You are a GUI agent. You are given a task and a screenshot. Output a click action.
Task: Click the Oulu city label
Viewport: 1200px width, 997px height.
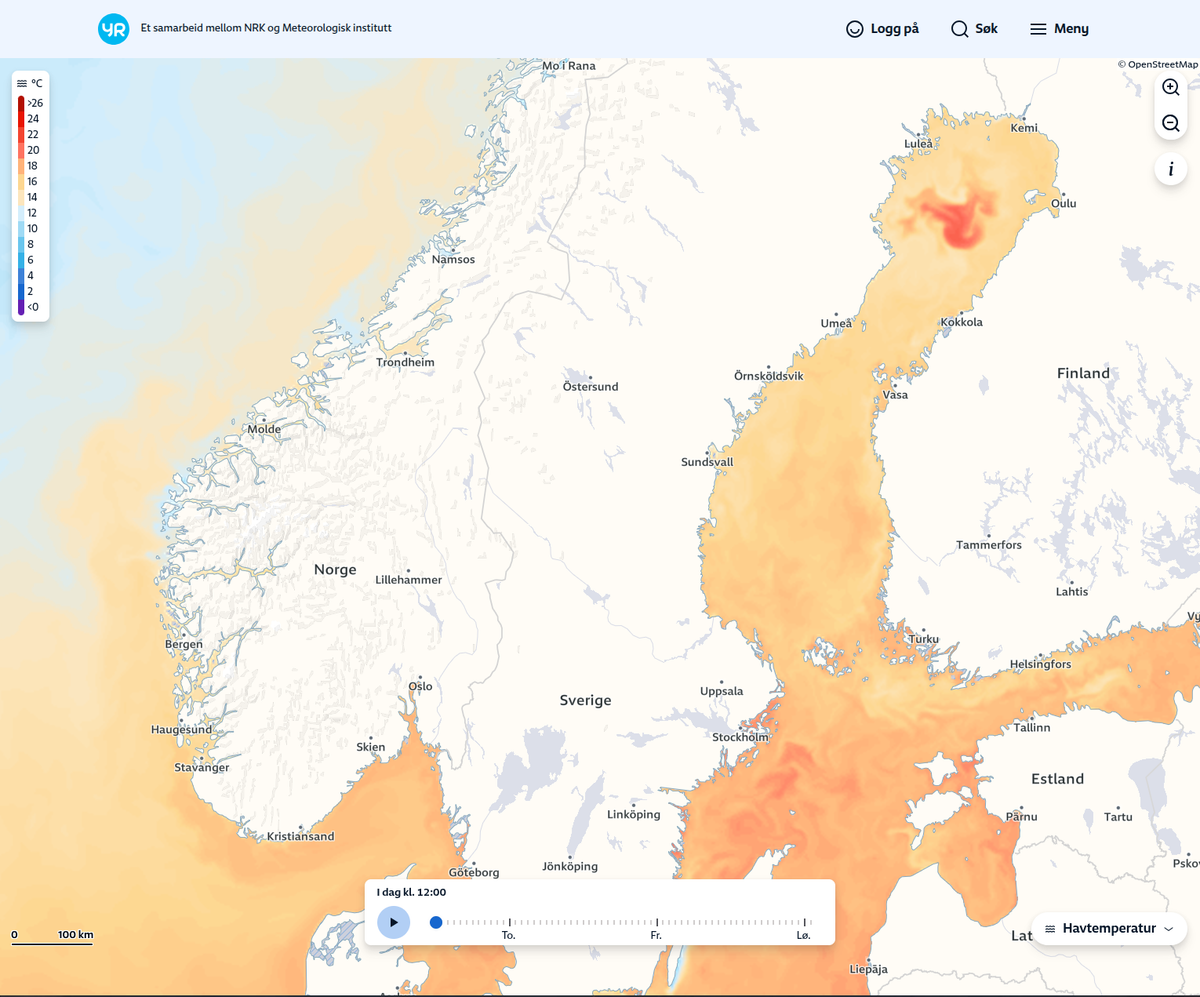click(1064, 204)
